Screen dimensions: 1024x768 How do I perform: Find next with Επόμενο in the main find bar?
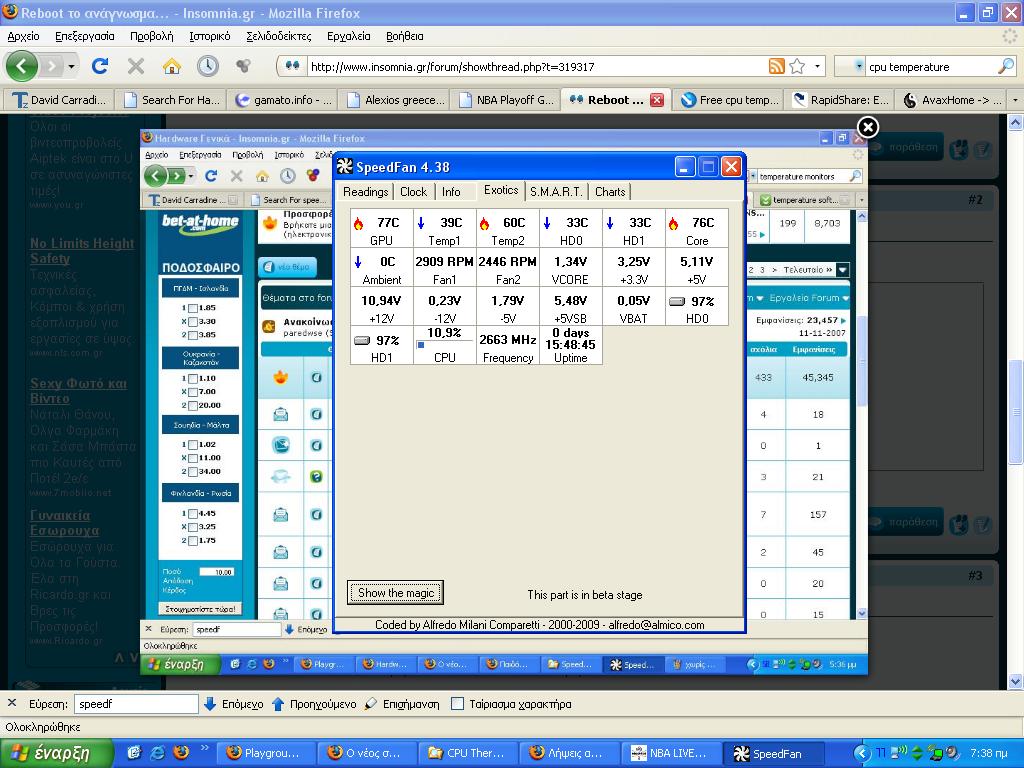(x=233, y=704)
